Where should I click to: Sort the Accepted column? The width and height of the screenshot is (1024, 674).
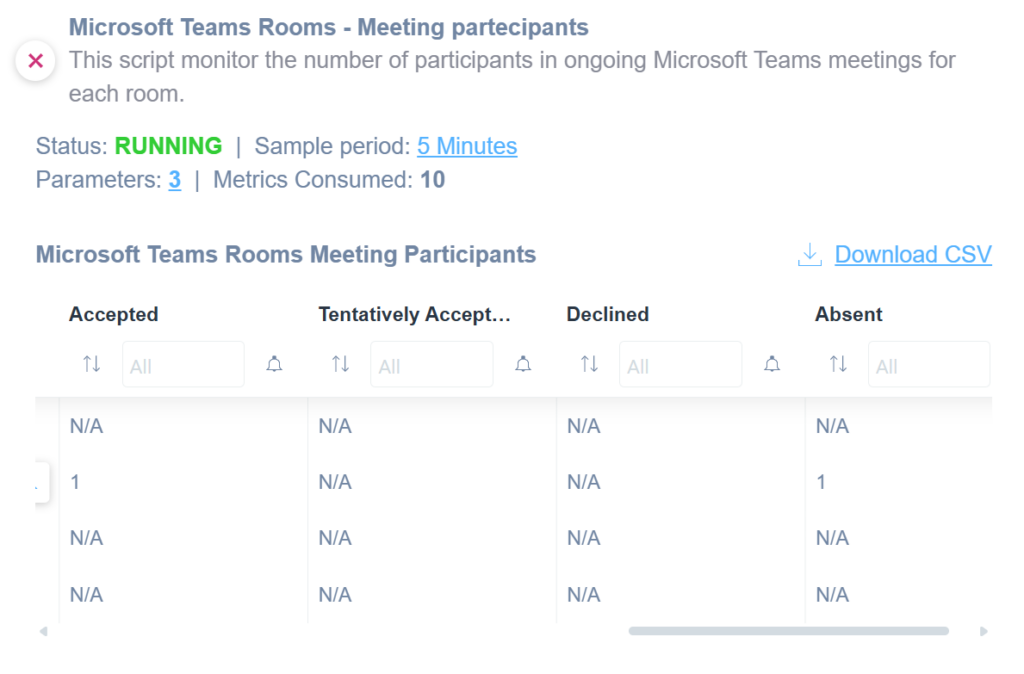tap(92, 365)
